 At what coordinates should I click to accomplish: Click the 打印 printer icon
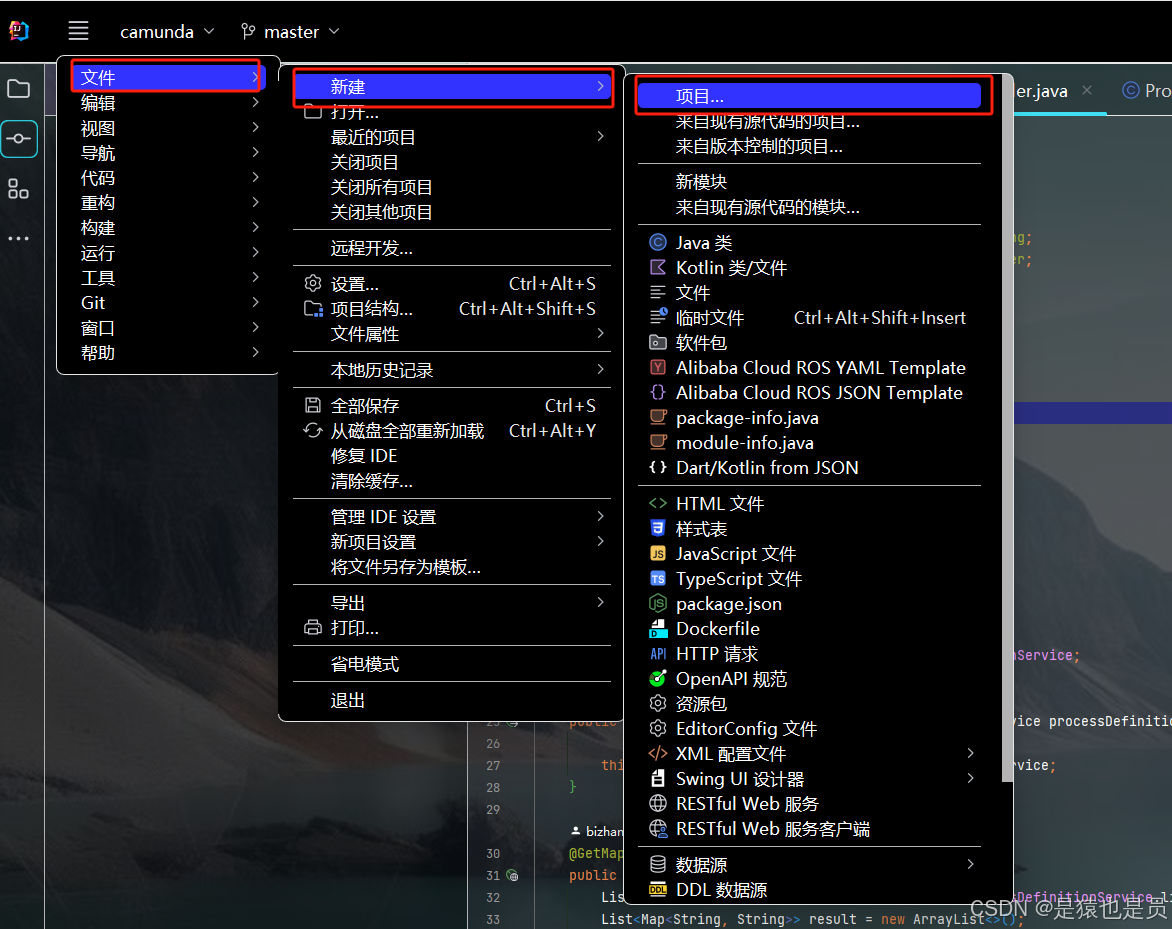click(x=312, y=628)
